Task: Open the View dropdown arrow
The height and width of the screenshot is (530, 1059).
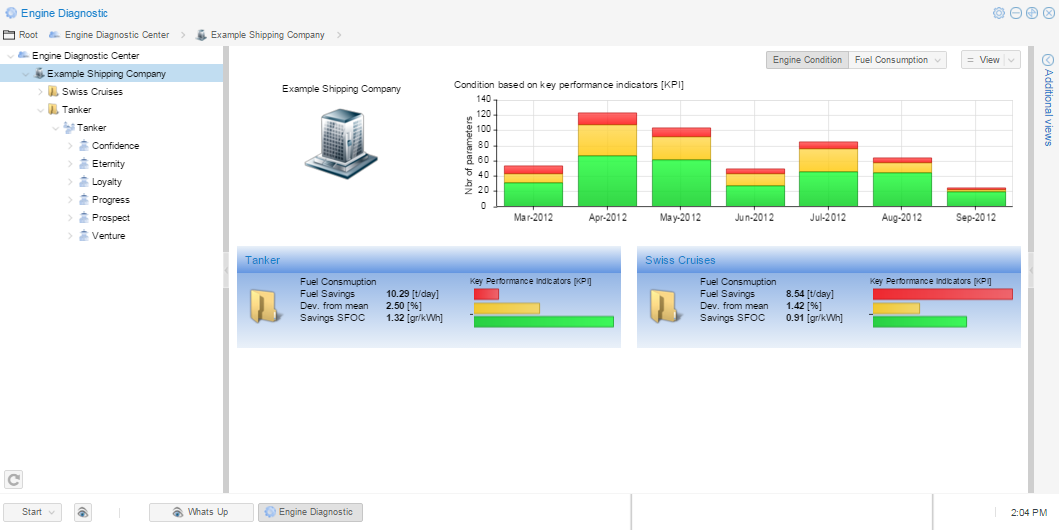Action: pyautogui.click(x=1012, y=60)
